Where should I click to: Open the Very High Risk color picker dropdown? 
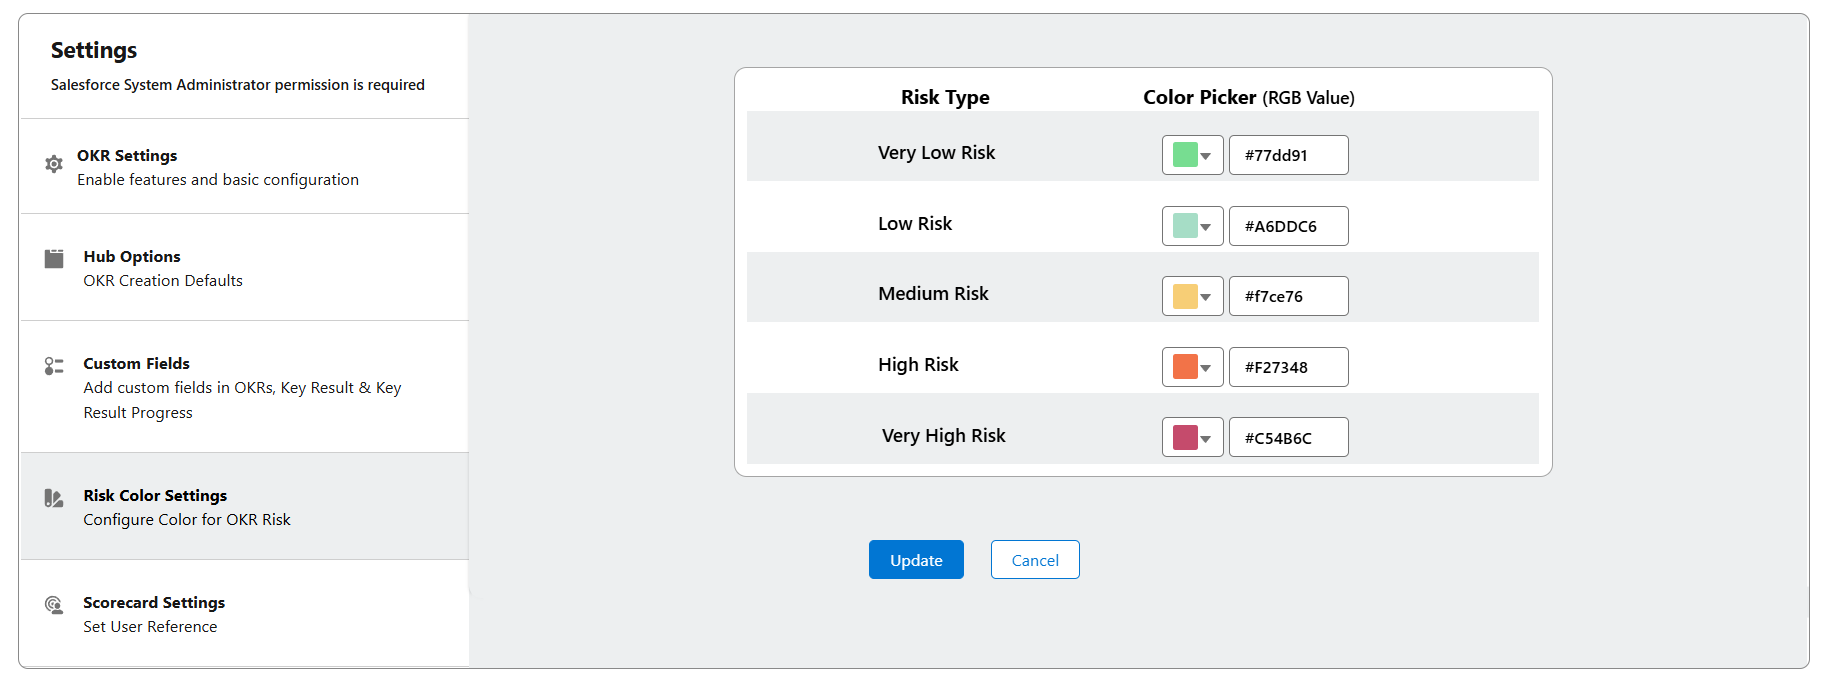pyautogui.click(x=1208, y=437)
